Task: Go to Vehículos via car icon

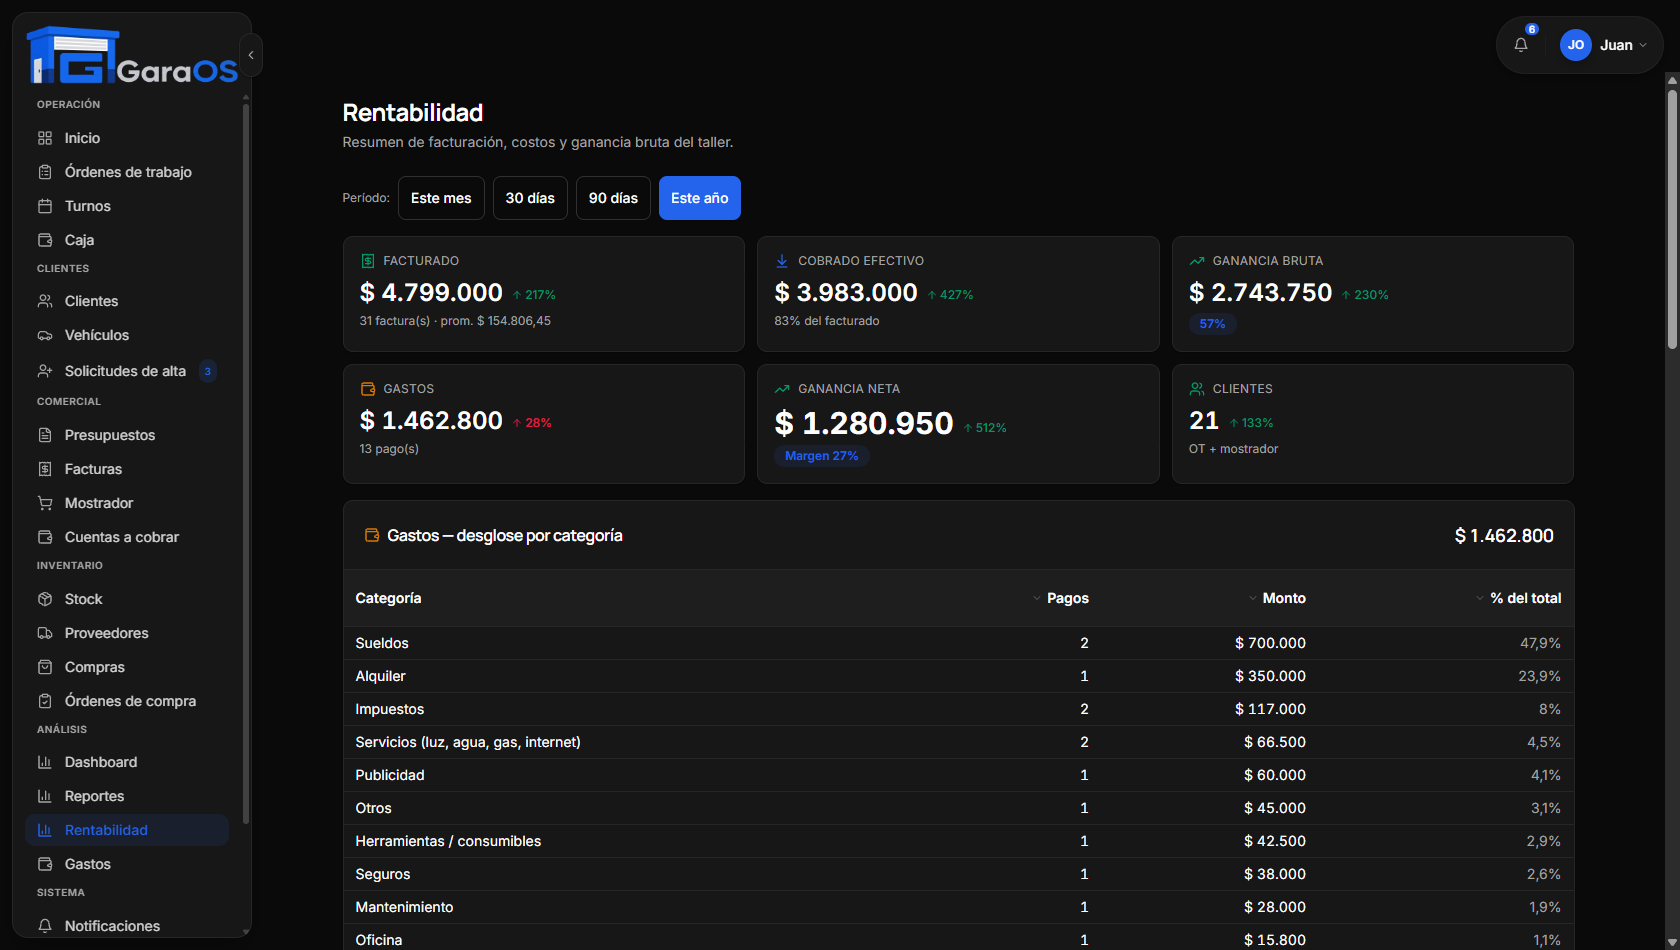Action: tap(45, 335)
